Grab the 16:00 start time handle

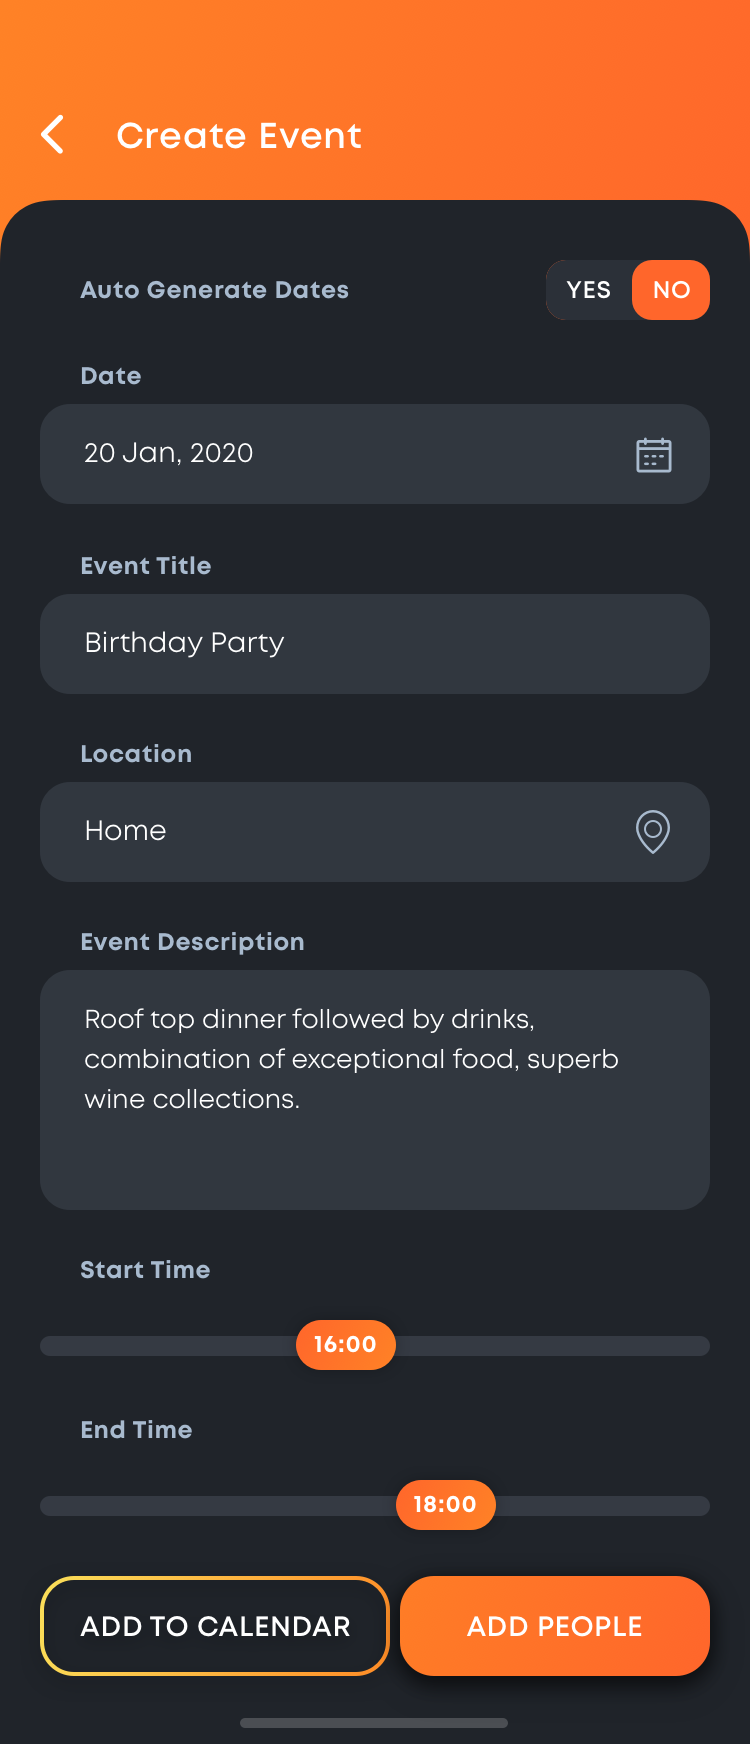(x=345, y=1345)
